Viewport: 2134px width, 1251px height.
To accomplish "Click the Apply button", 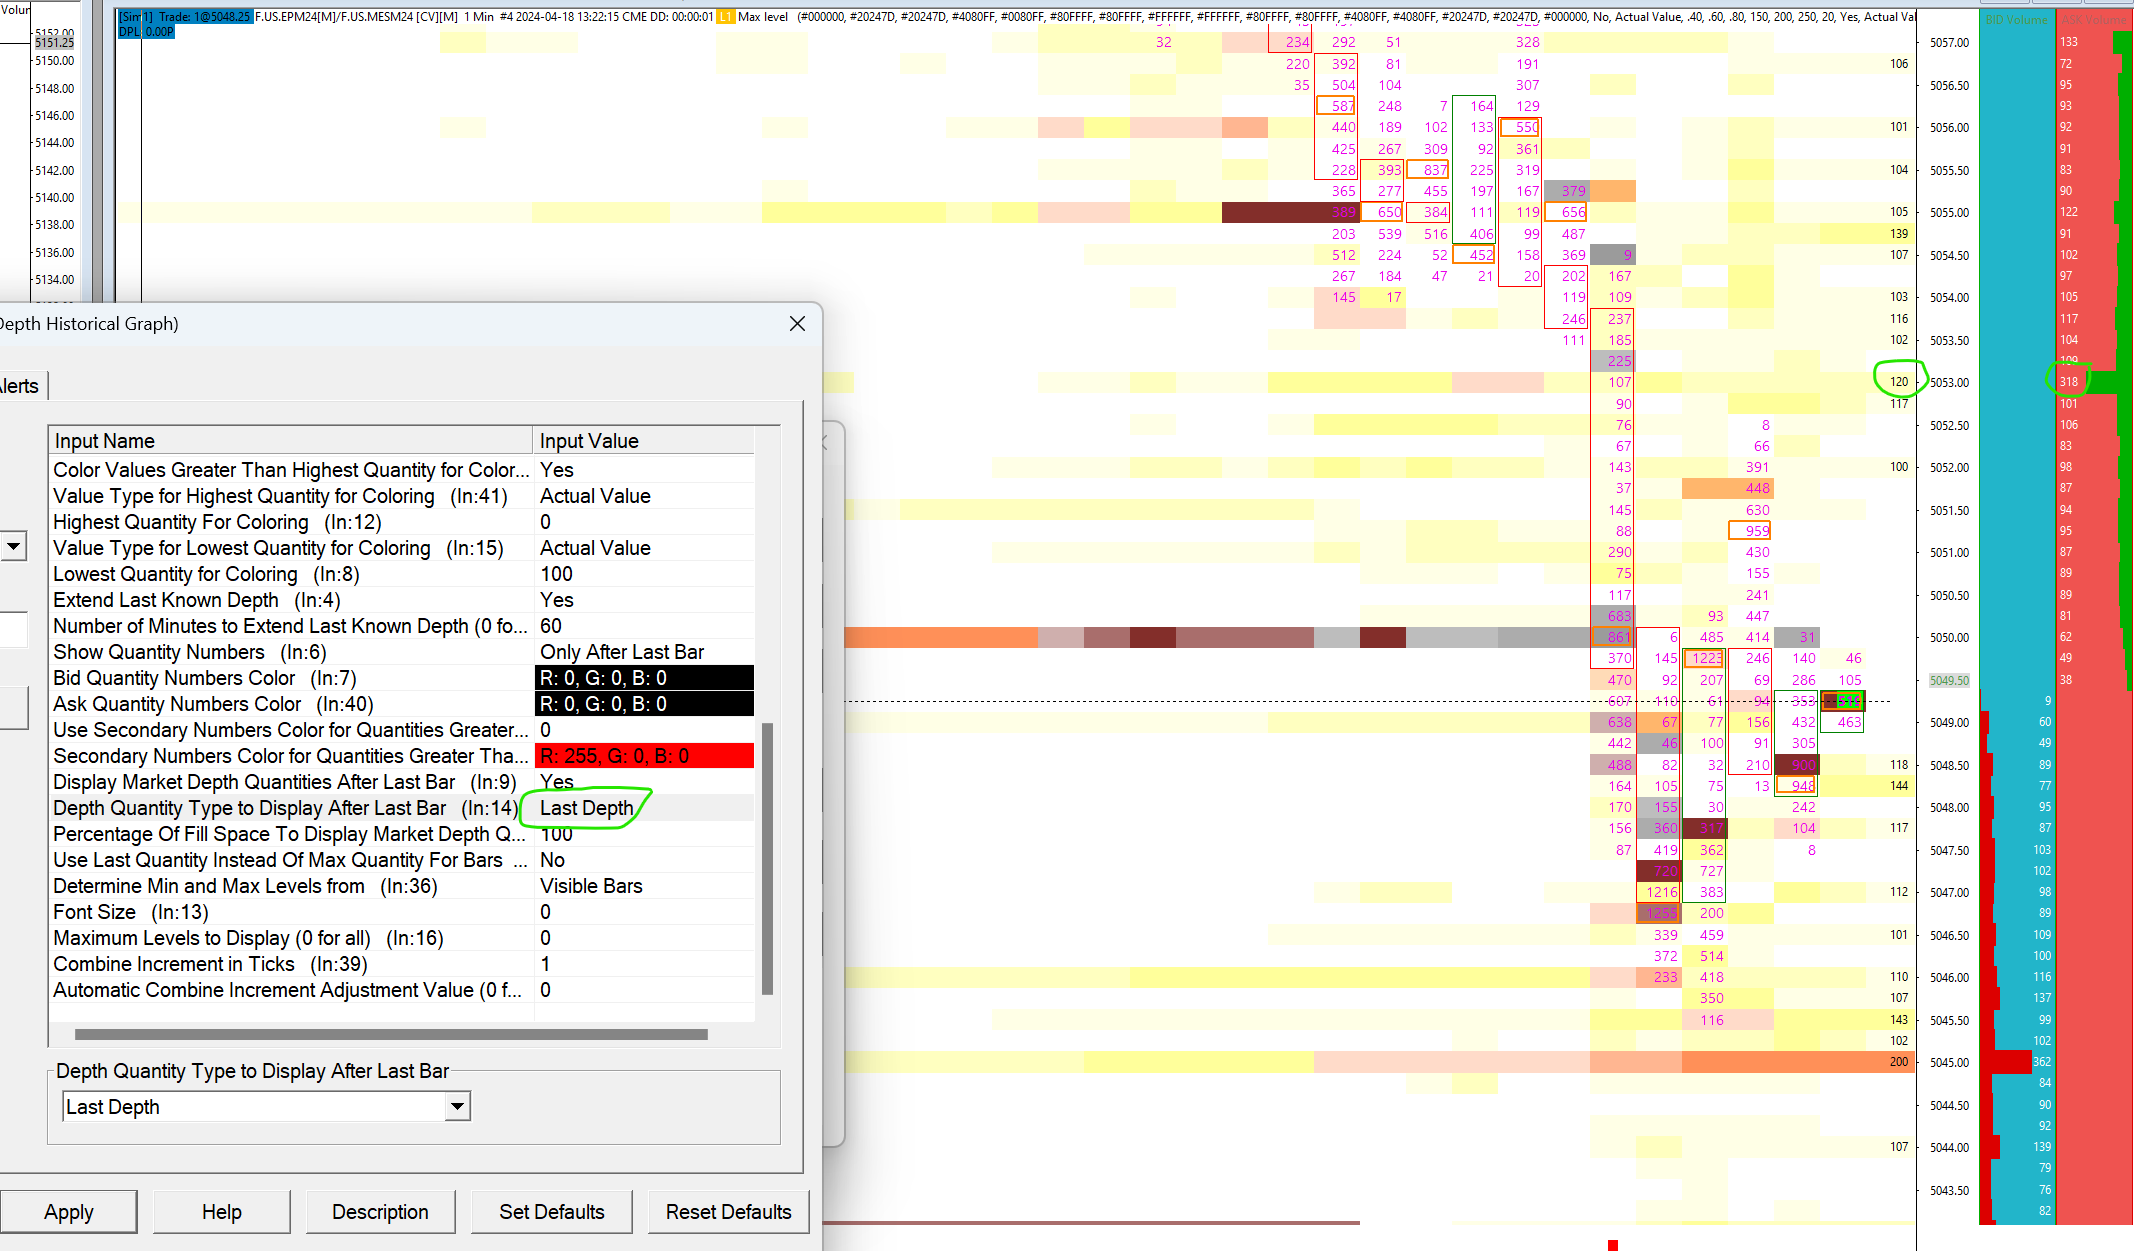I will point(68,1212).
